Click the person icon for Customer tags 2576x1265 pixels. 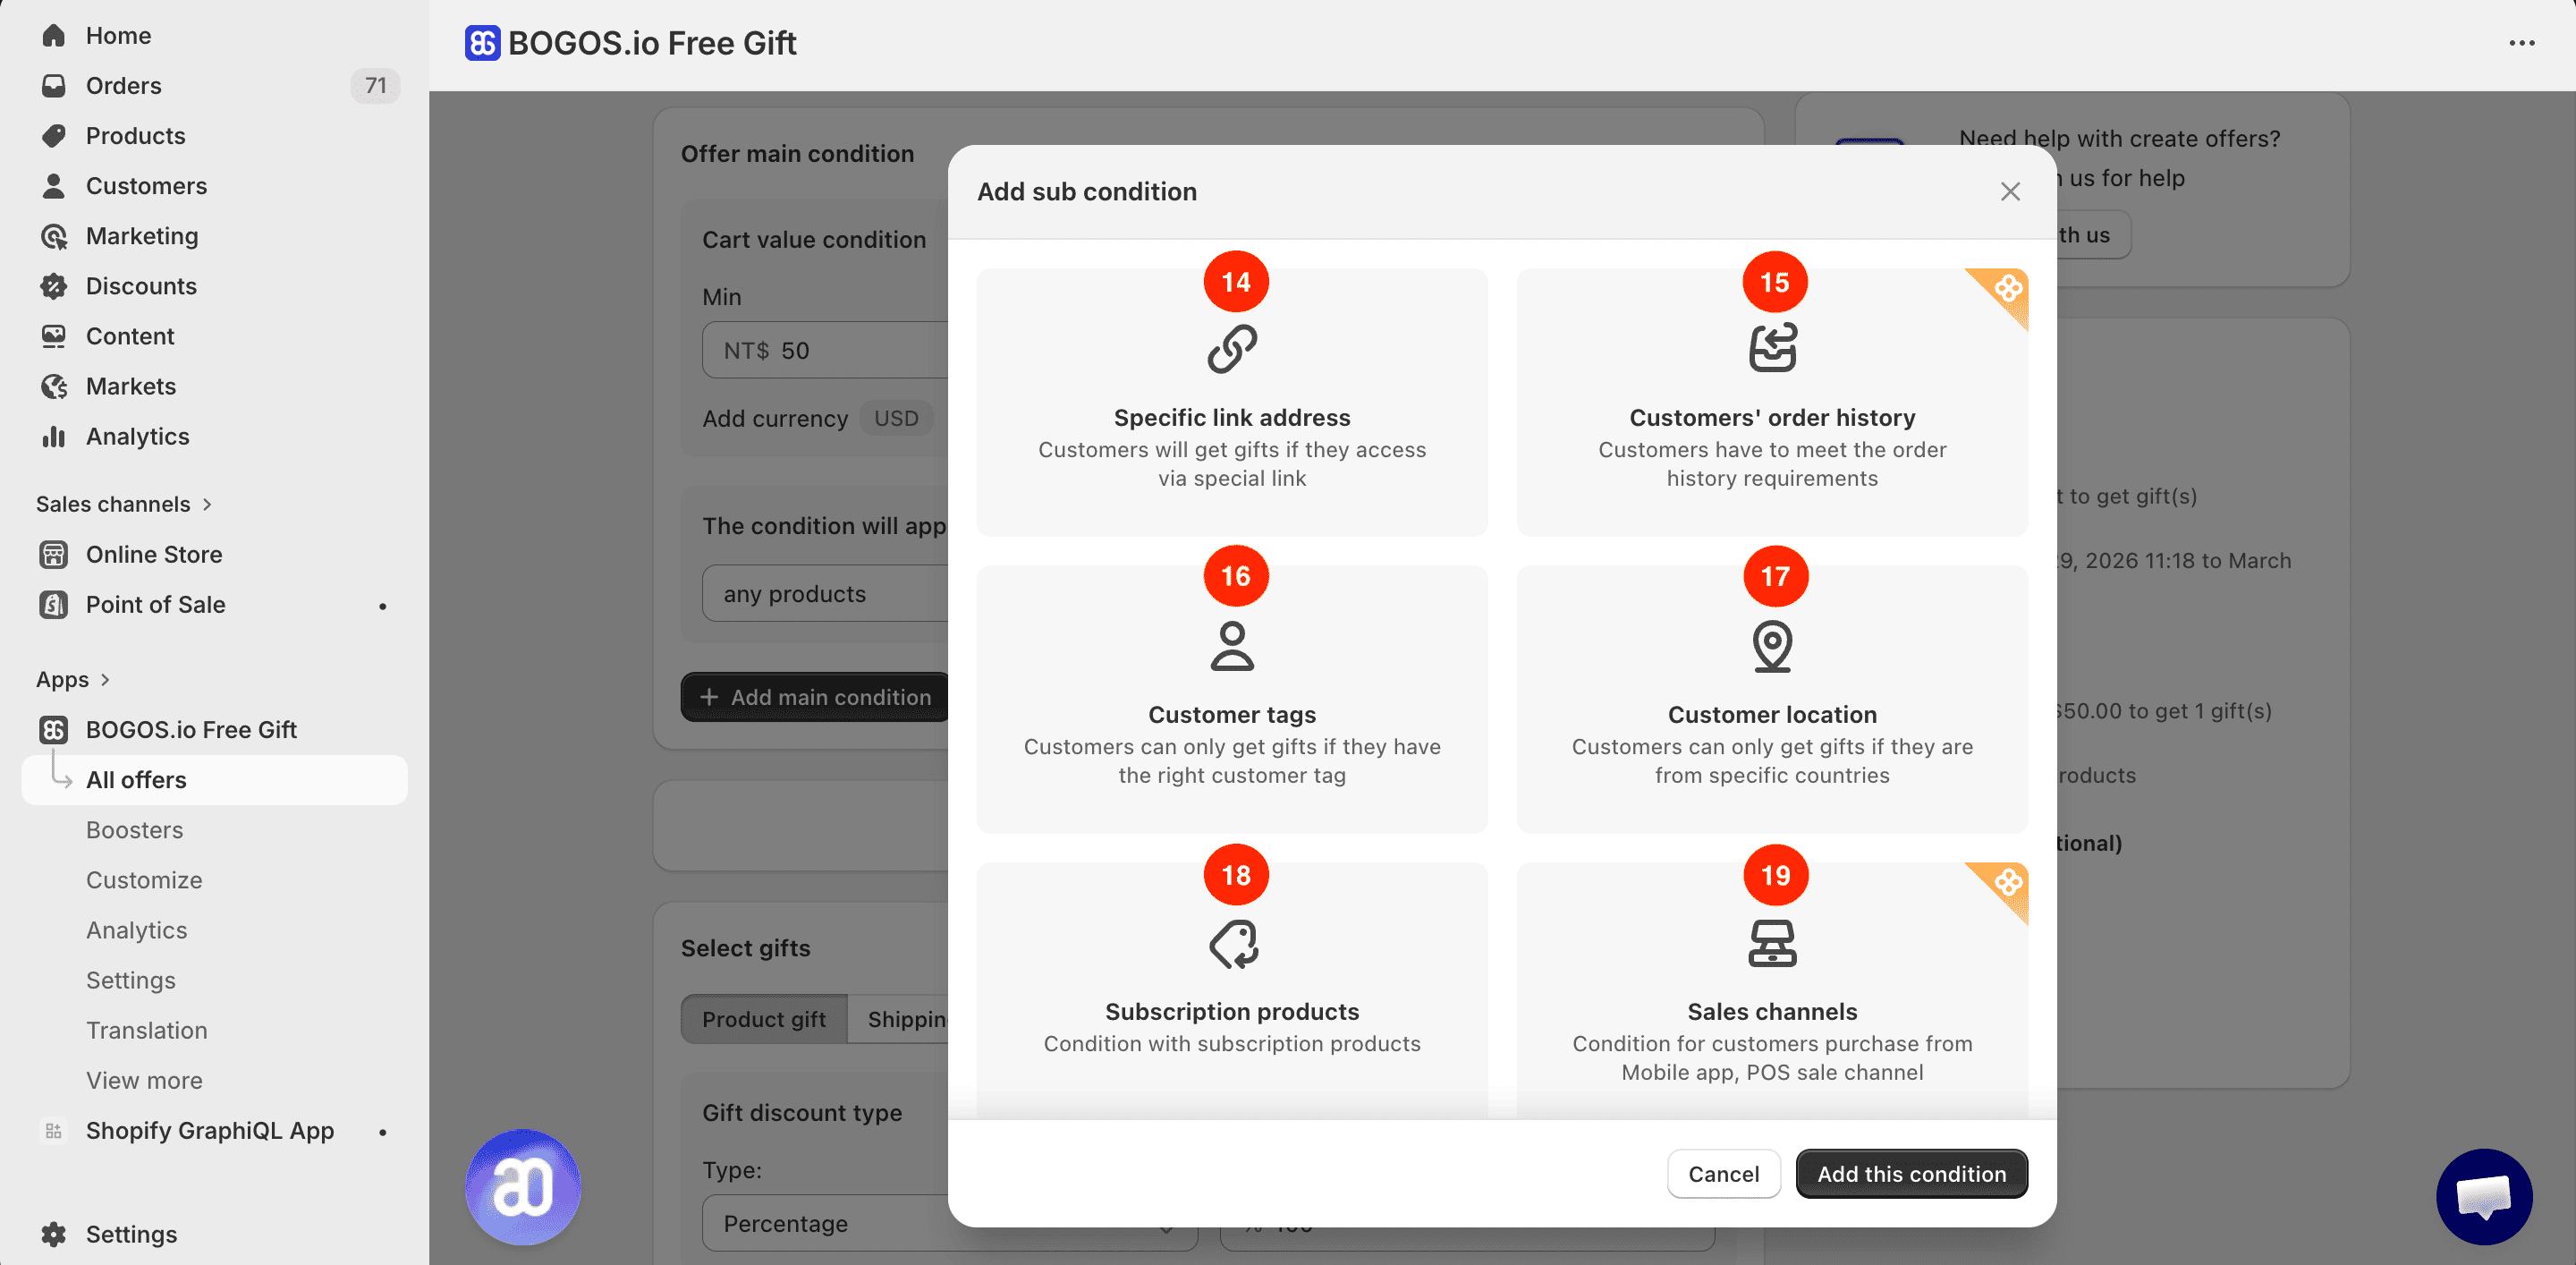[x=1232, y=646]
